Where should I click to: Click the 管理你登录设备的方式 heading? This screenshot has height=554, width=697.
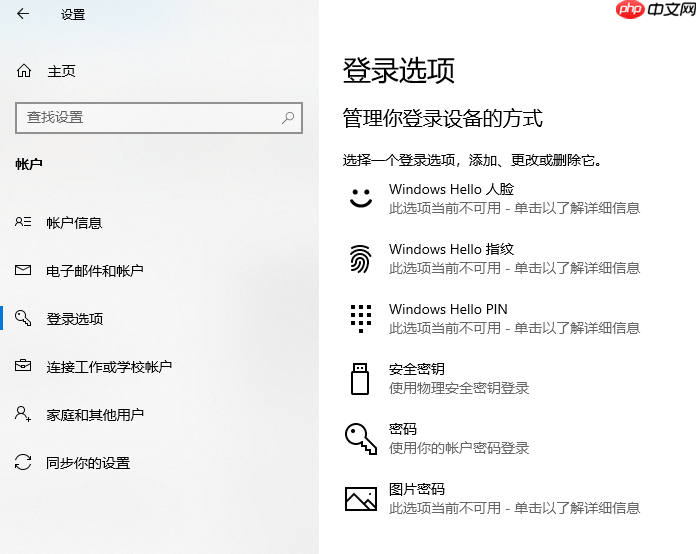443,118
